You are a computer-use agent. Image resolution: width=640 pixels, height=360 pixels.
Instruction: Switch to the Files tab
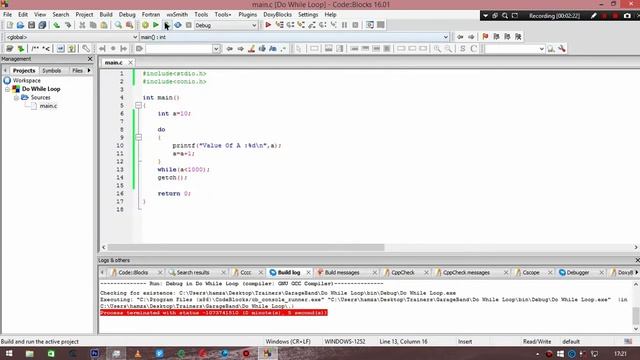(77, 71)
